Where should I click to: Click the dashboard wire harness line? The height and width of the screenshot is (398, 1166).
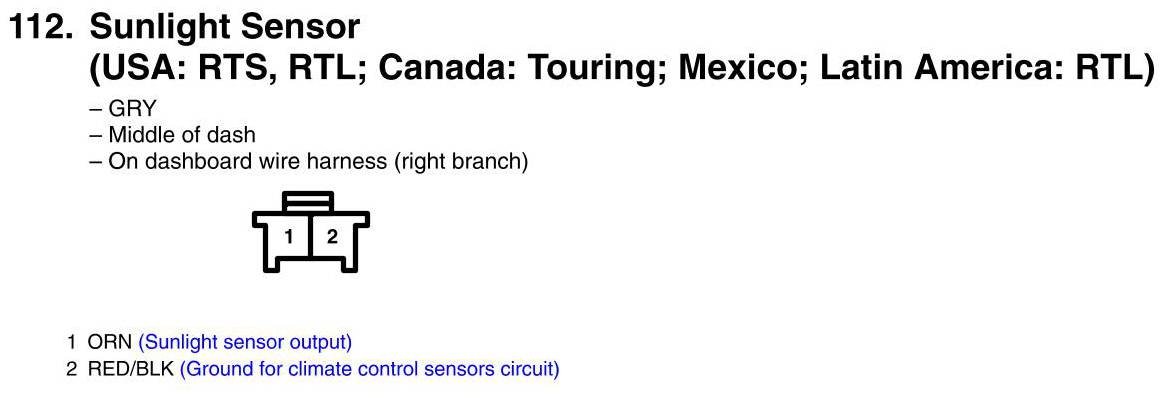(x=309, y=161)
